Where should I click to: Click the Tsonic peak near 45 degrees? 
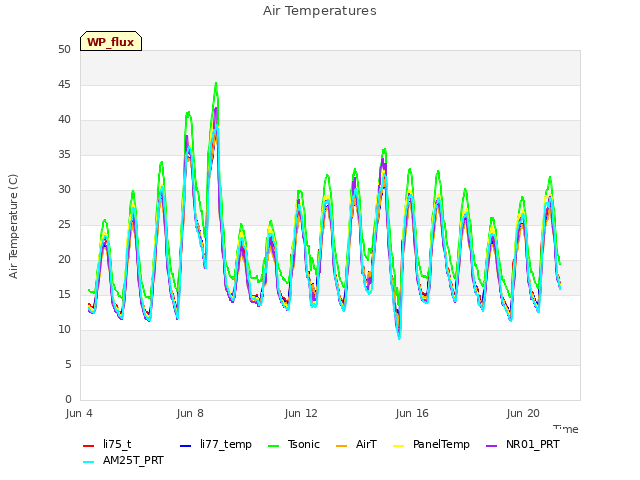point(216,84)
